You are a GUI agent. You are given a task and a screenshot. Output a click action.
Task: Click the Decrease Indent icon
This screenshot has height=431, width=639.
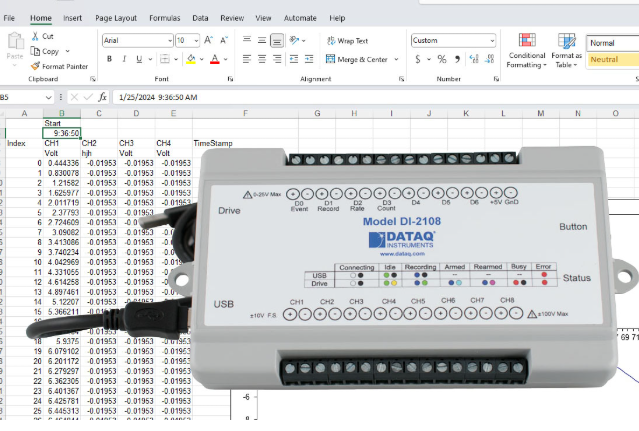click(294, 59)
